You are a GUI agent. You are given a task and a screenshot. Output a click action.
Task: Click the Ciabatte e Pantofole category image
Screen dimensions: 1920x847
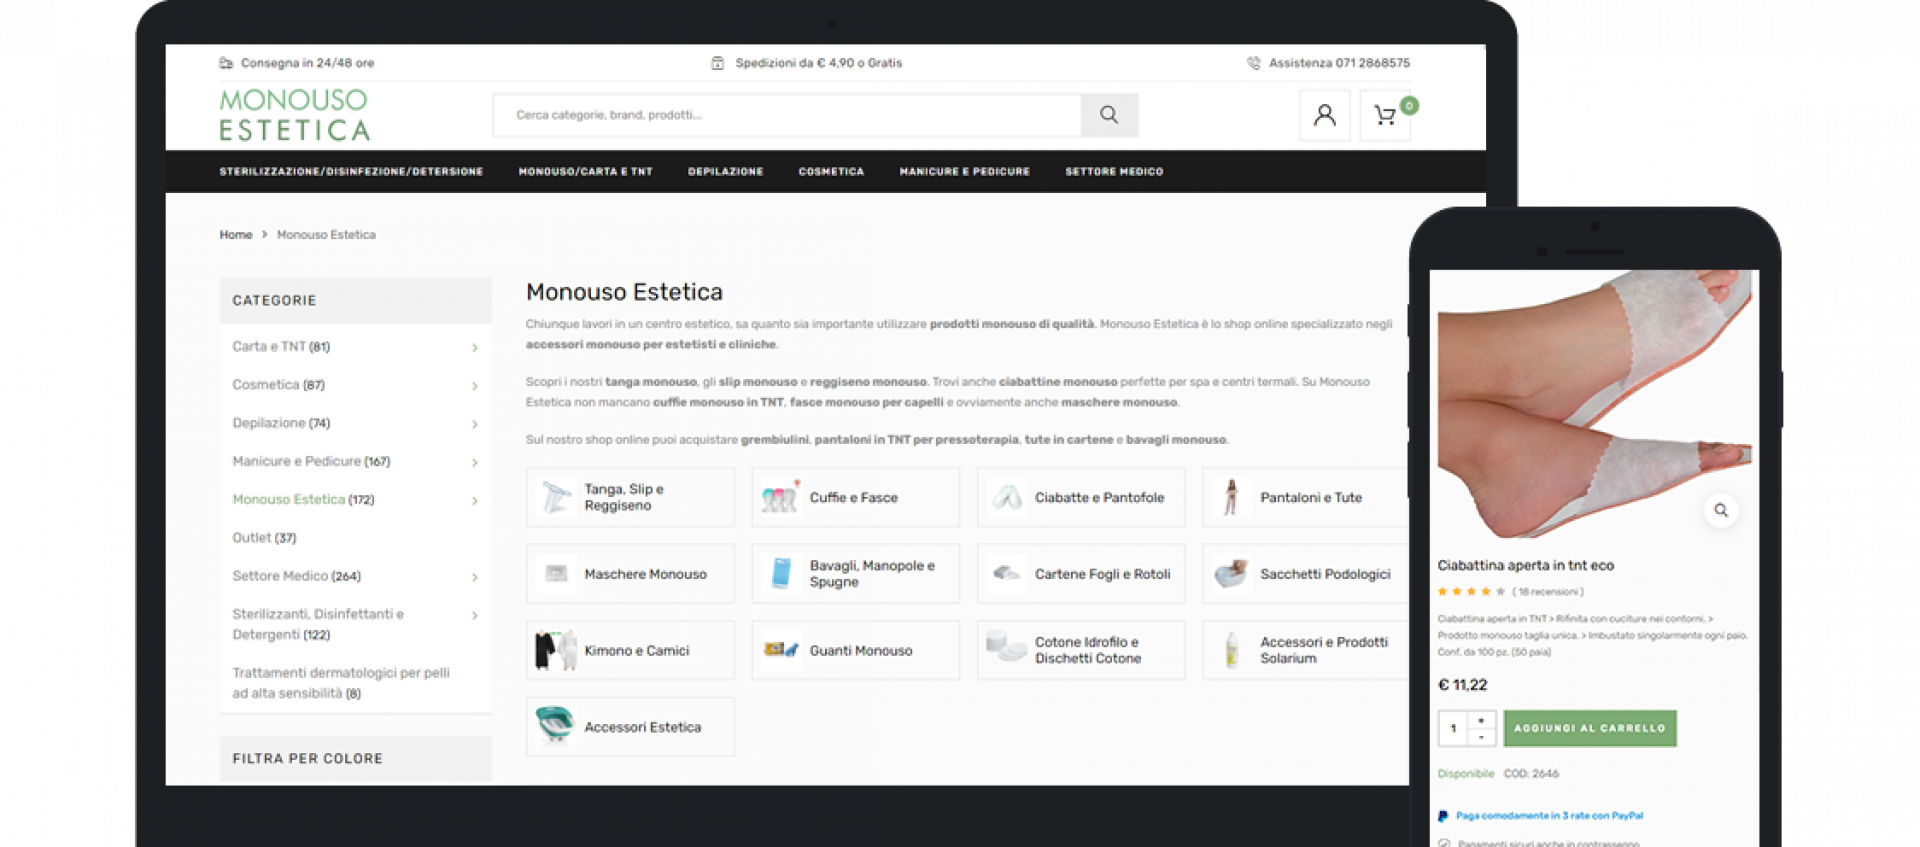pos(1006,497)
